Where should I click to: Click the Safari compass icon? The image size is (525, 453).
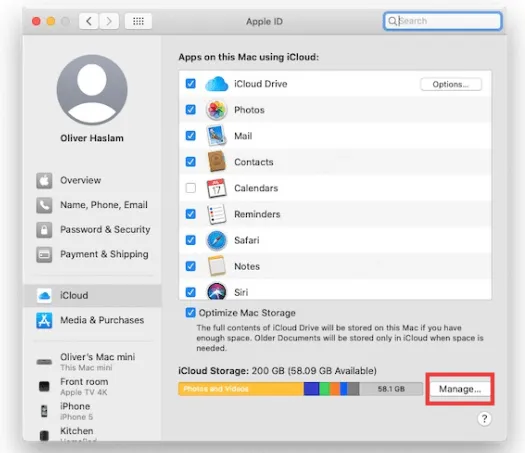point(216,240)
